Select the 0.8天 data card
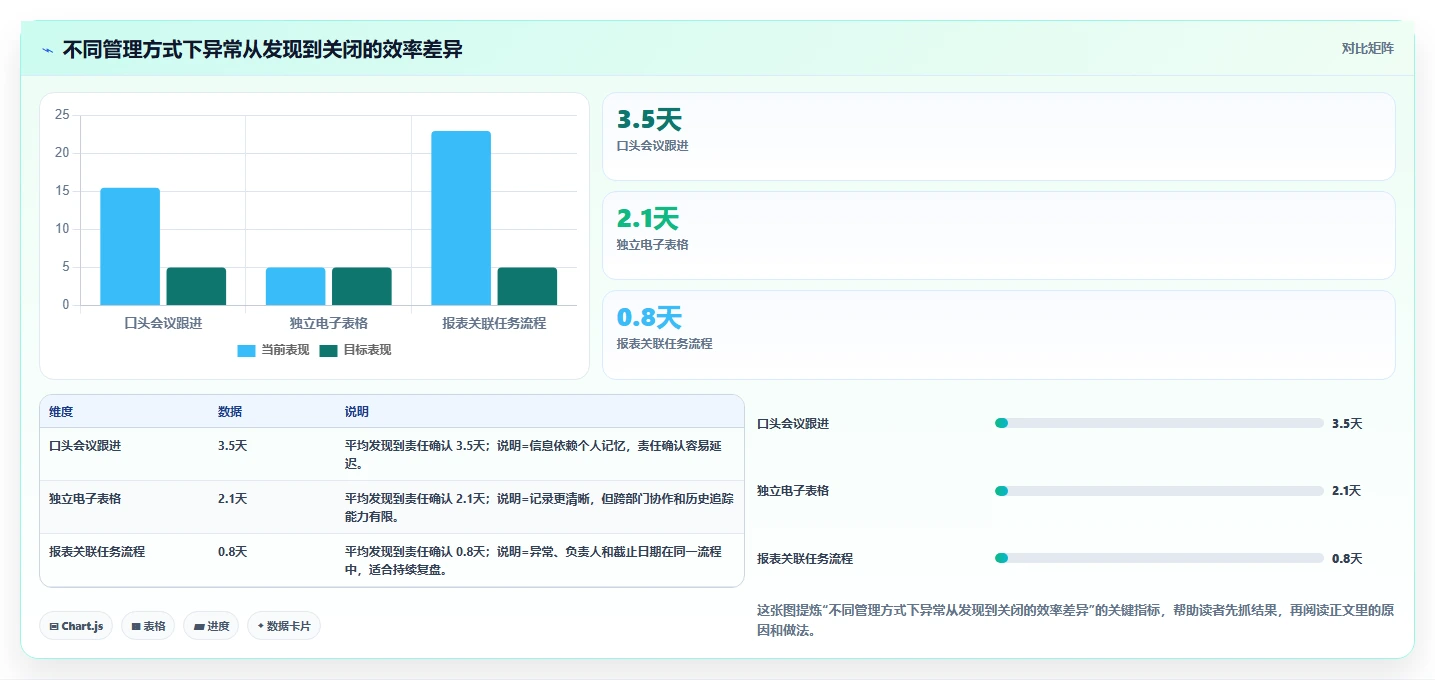 (x=998, y=335)
